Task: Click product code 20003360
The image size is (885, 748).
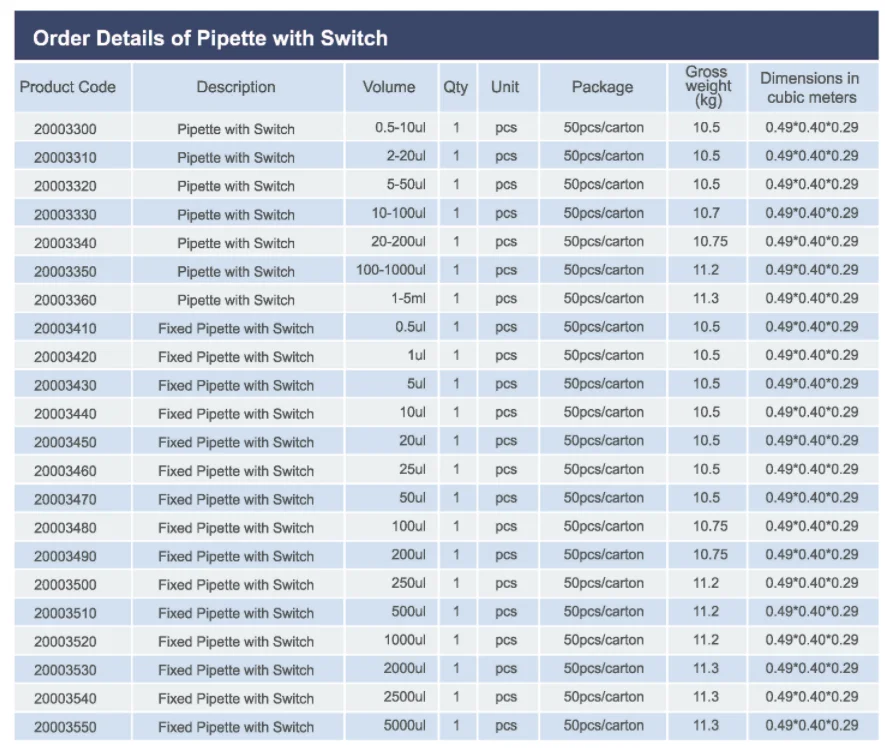Action: pos(65,300)
